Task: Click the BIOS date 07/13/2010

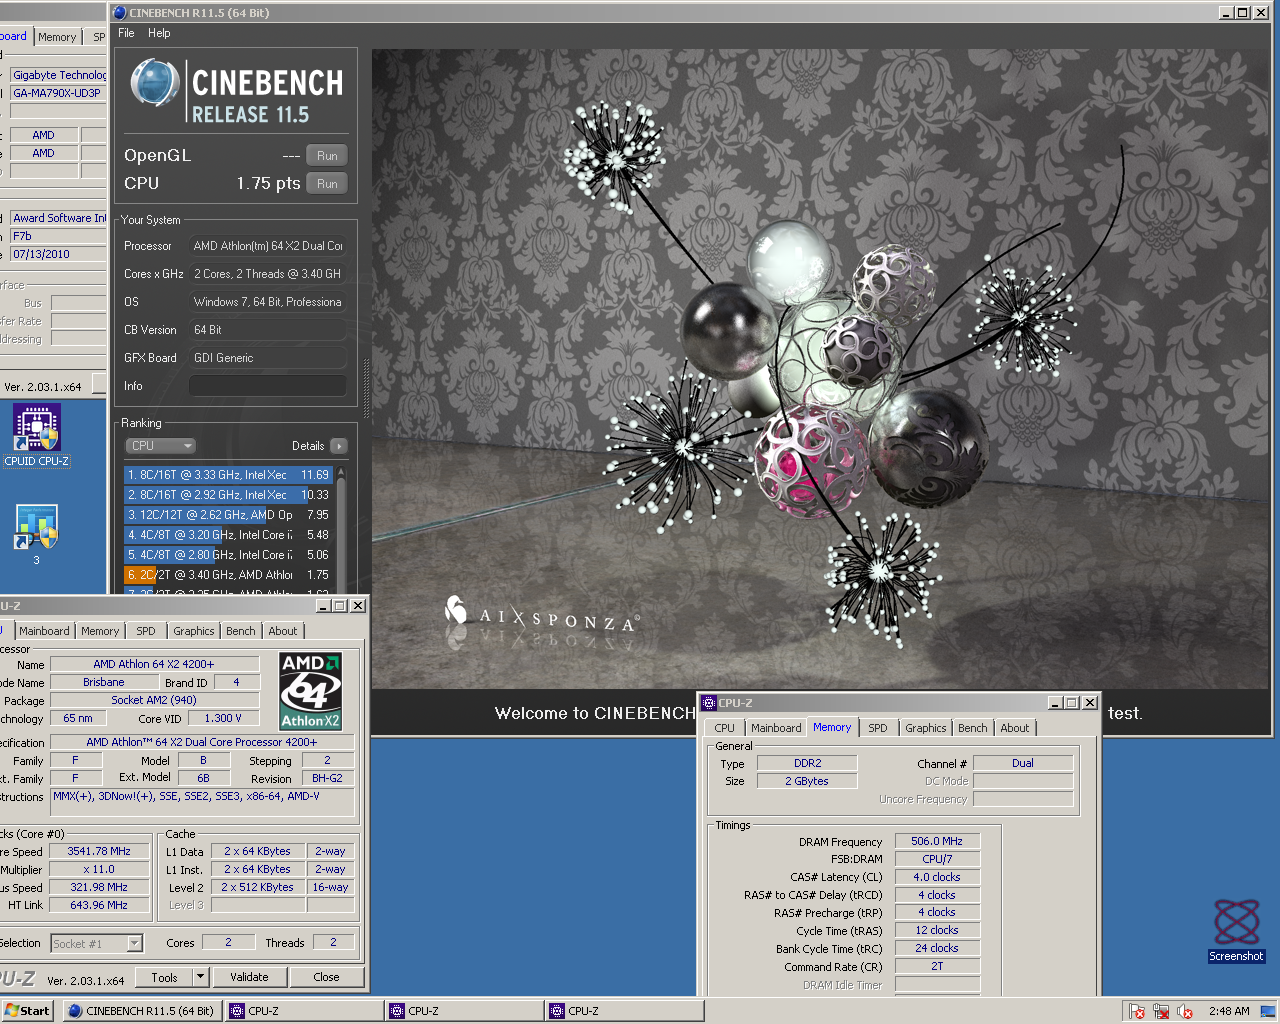Action: click(58, 254)
